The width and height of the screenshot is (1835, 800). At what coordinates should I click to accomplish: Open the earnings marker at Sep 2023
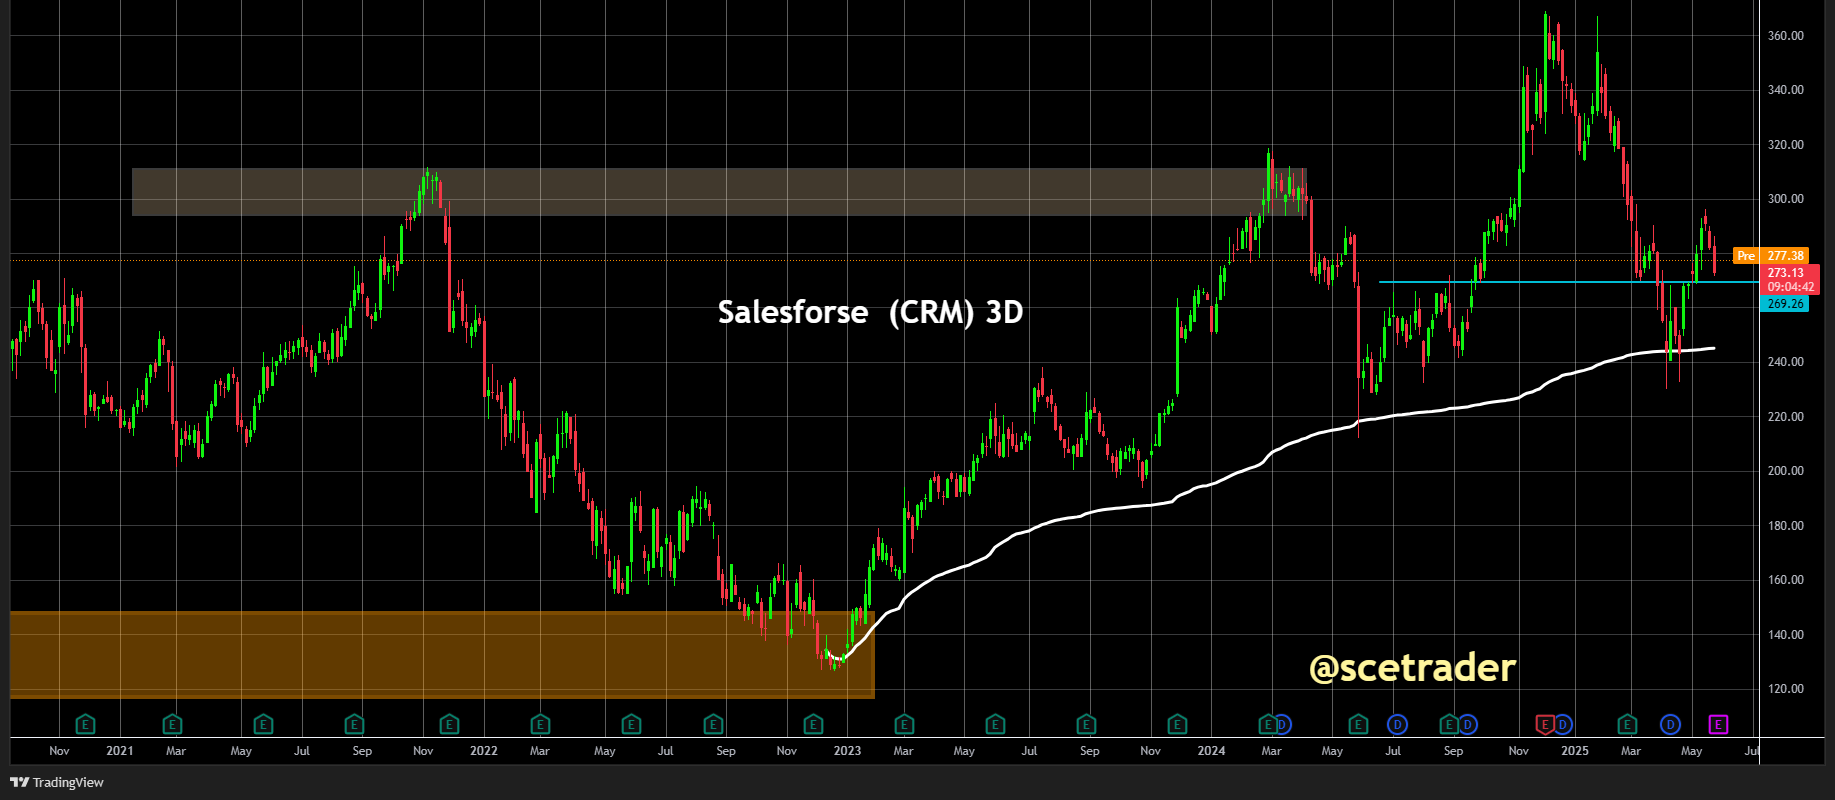click(x=1086, y=724)
